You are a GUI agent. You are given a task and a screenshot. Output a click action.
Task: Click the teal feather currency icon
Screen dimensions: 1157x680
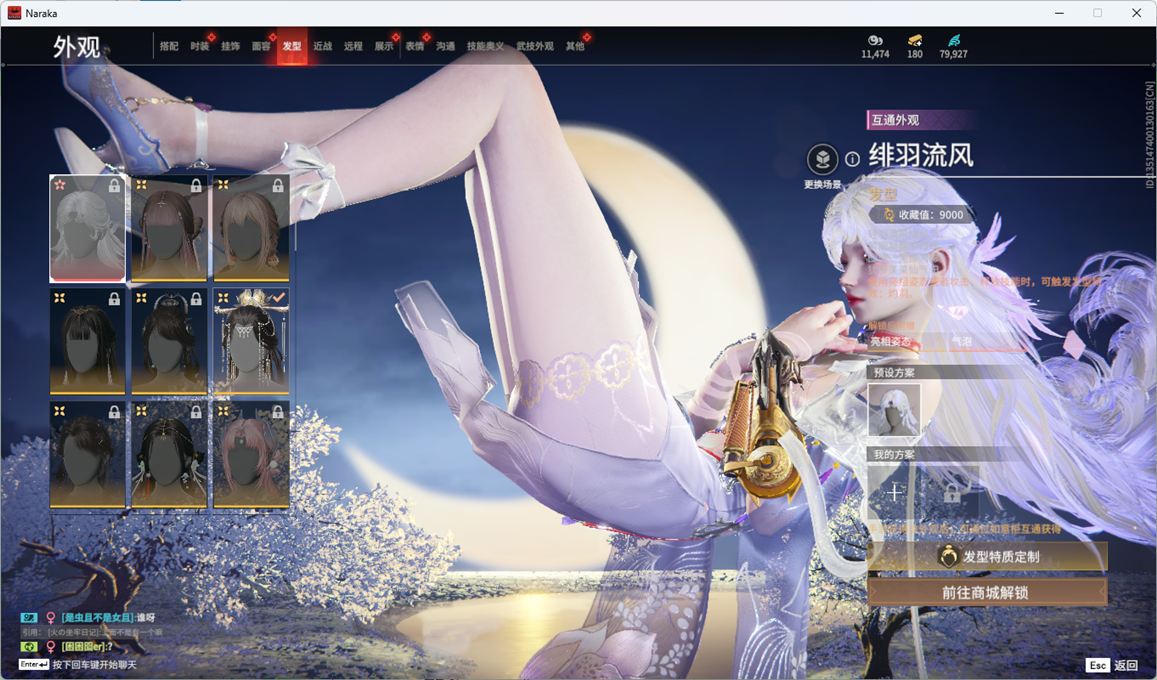click(x=953, y=41)
